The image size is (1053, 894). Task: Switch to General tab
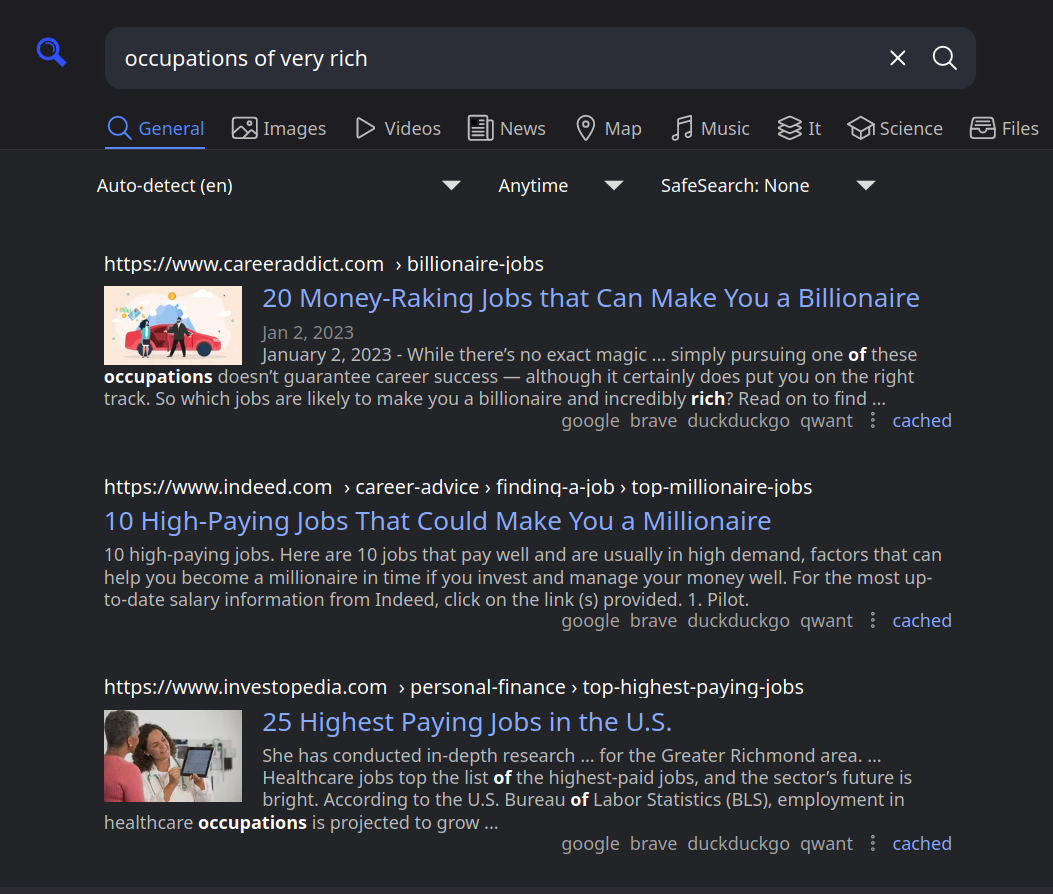click(156, 128)
